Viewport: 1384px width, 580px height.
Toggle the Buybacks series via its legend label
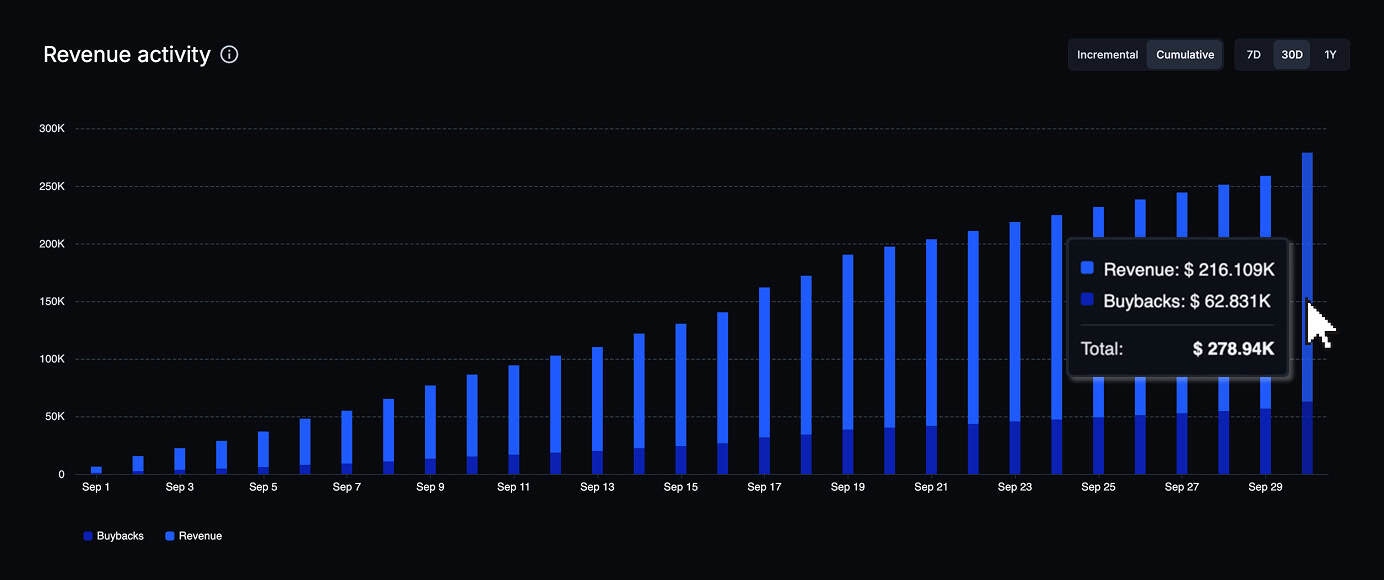click(x=120, y=536)
